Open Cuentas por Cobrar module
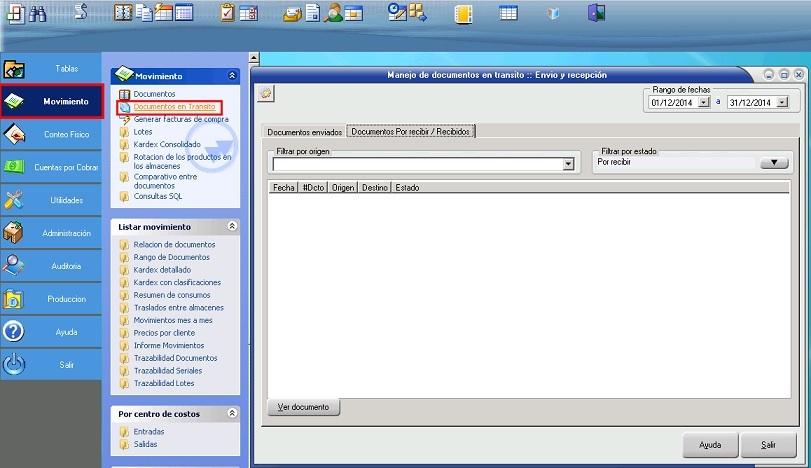 click(x=52, y=167)
